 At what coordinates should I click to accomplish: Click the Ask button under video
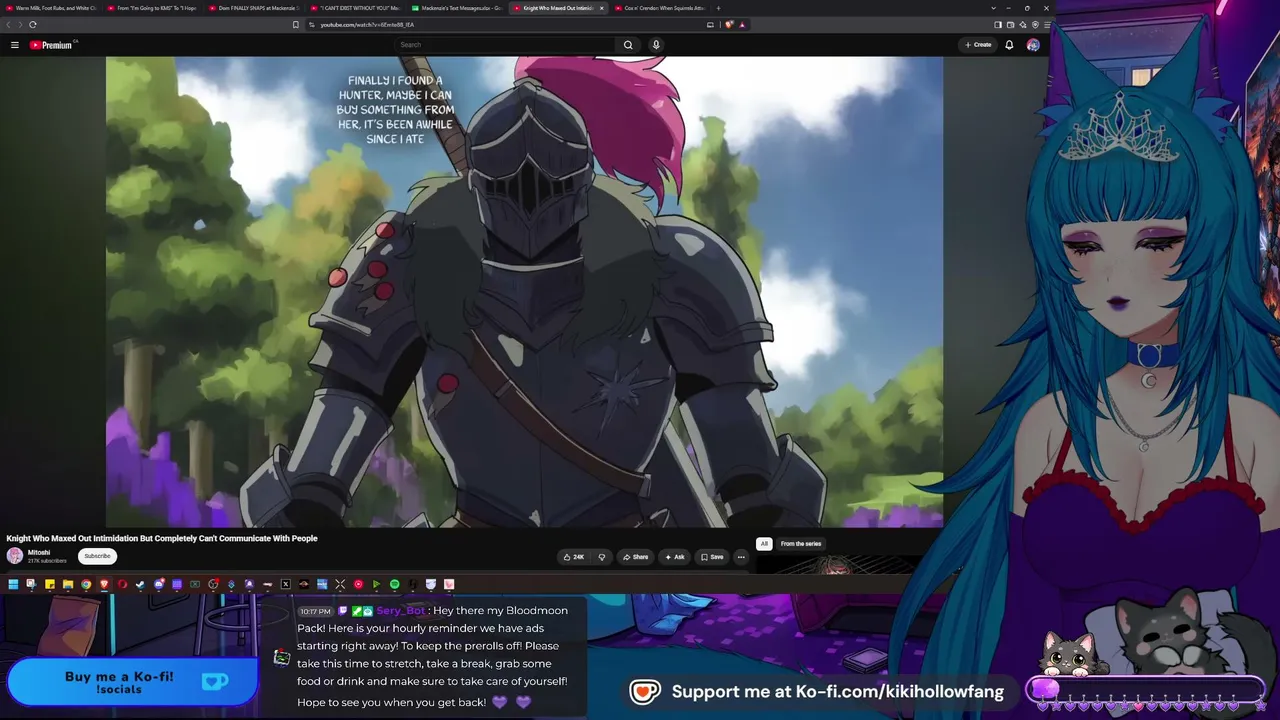[x=675, y=557]
